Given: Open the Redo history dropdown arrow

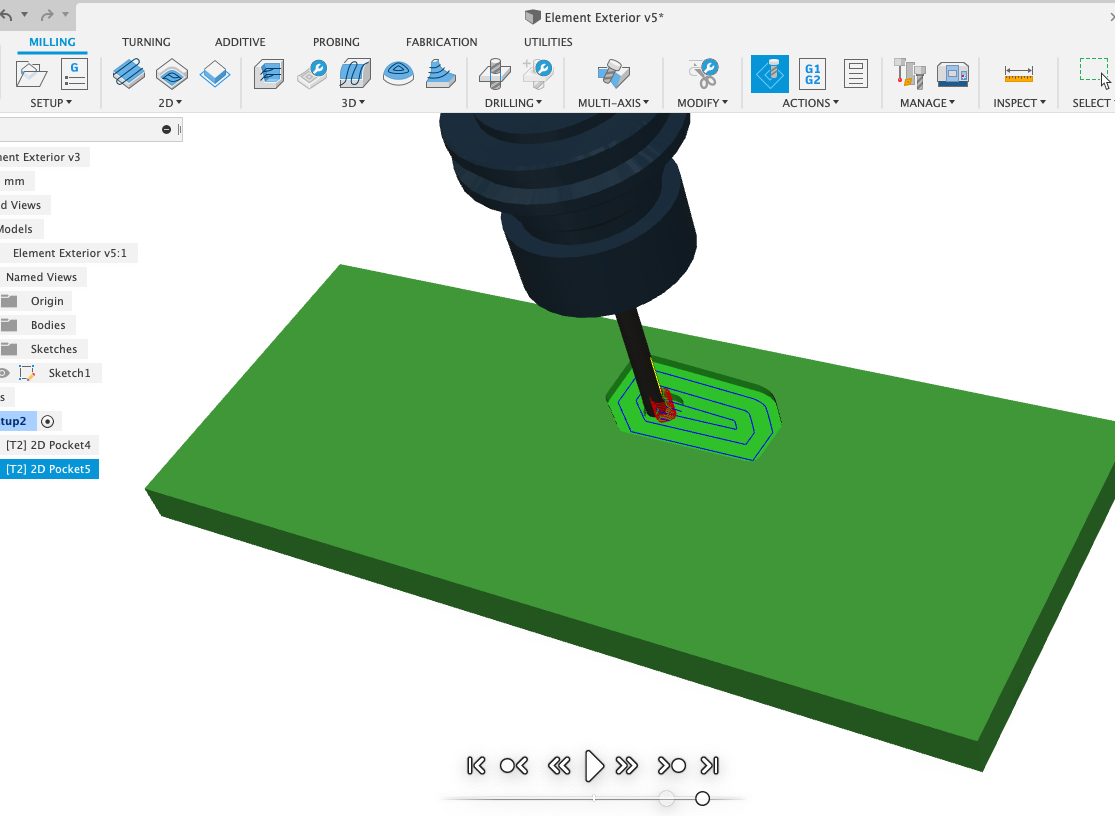Looking at the screenshot, I should tap(65, 14).
